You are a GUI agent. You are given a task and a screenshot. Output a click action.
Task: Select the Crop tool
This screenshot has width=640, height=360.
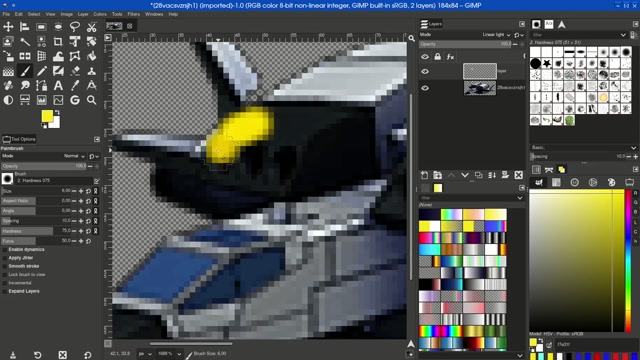[58, 42]
